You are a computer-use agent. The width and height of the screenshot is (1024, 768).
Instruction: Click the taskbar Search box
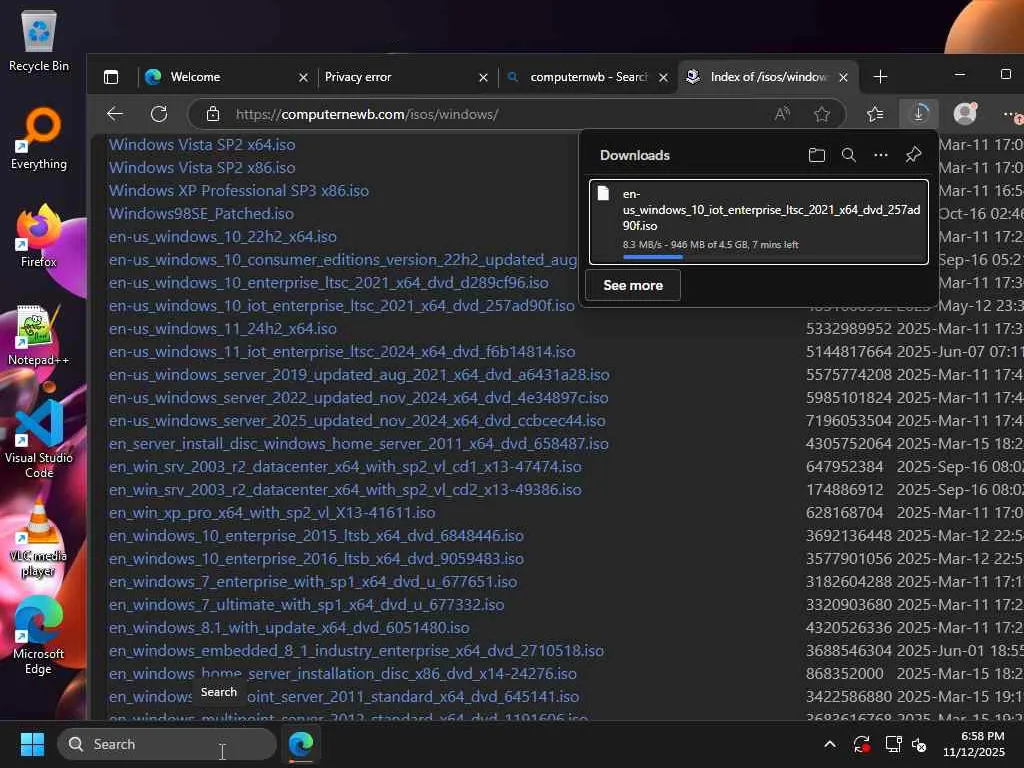tap(167, 744)
